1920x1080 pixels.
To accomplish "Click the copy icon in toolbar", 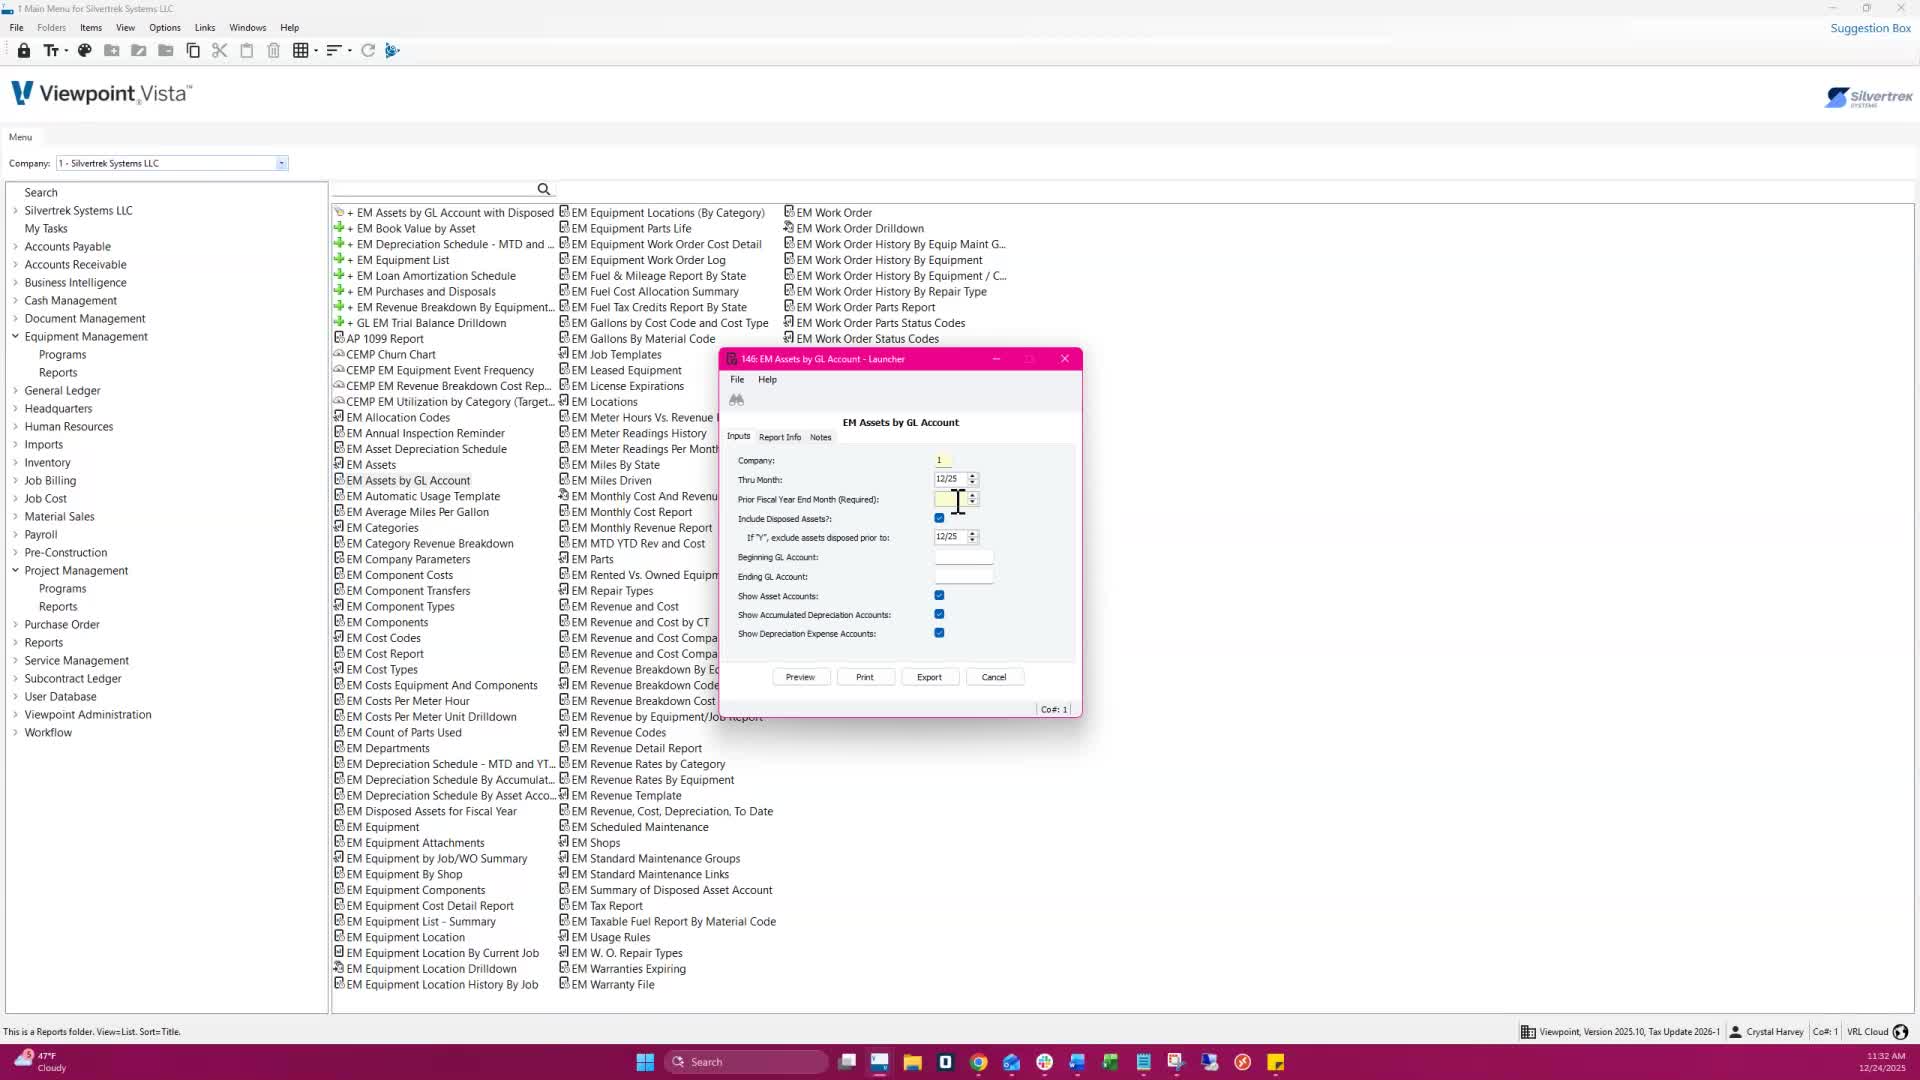I will point(193,50).
